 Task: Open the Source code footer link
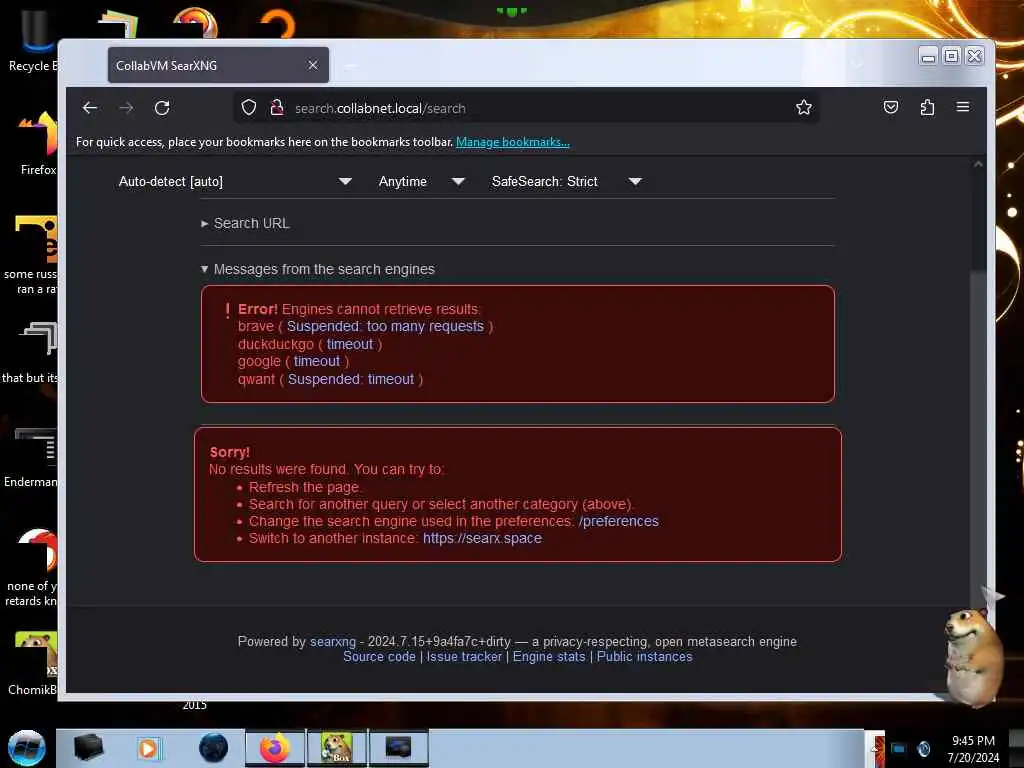point(379,656)
